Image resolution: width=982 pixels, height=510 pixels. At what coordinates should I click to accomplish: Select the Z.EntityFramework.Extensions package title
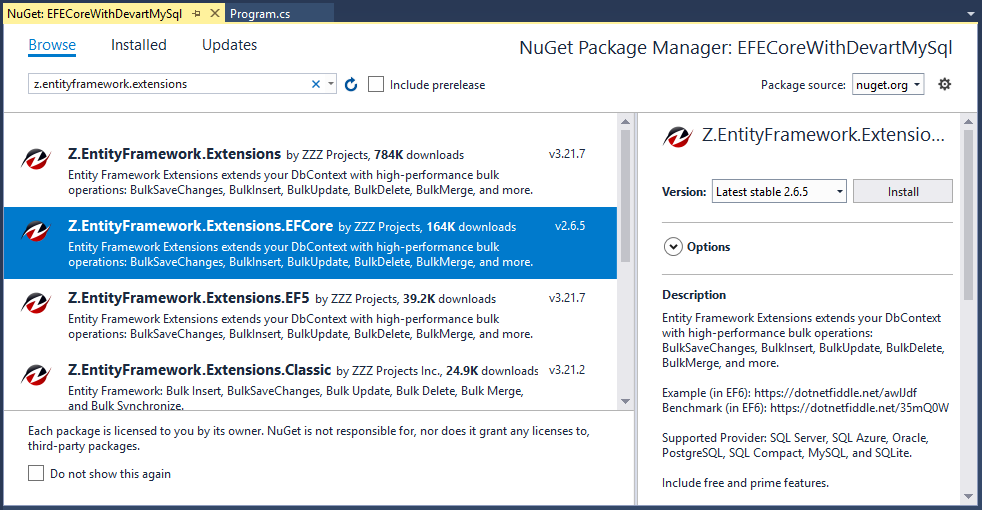coord(174,154)
